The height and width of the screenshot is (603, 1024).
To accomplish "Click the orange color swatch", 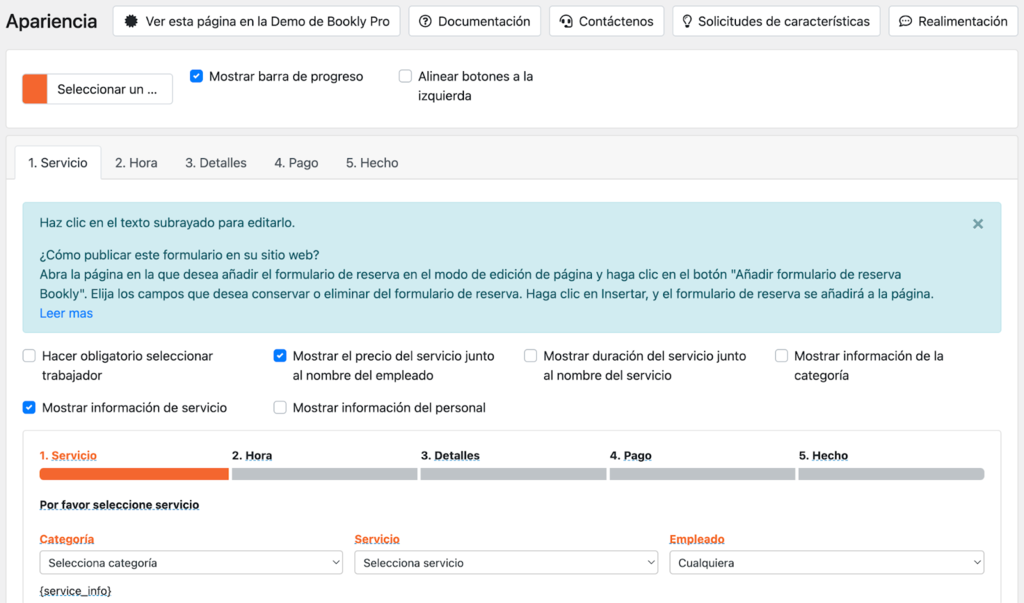I will (35, 88).
